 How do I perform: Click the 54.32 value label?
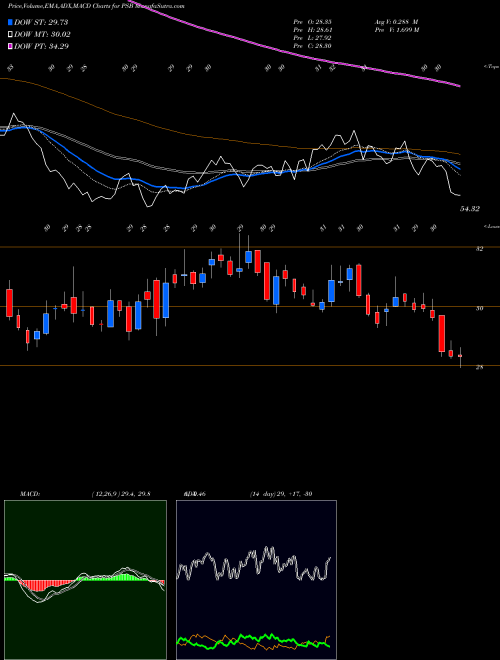coord(470,209)
